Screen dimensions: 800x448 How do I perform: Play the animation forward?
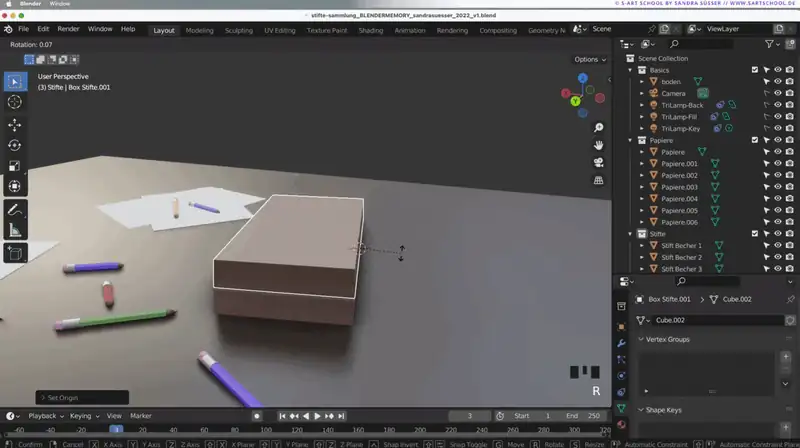click(x=317, y=416)
